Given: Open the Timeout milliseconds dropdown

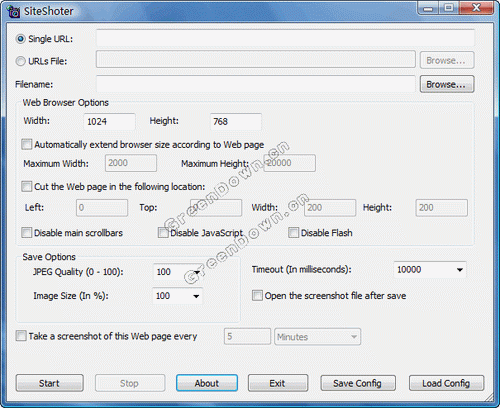Looking at the screenshot, I should (x=460, y=270).
